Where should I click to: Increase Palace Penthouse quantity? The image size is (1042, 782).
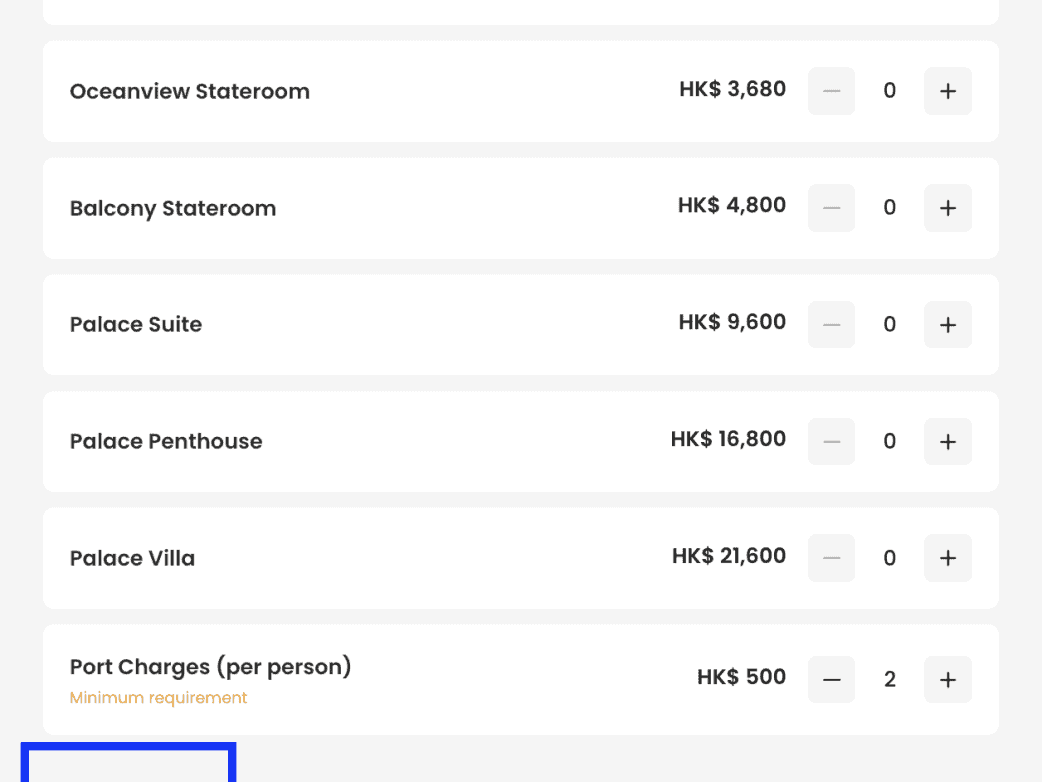(x=947, y=442)
